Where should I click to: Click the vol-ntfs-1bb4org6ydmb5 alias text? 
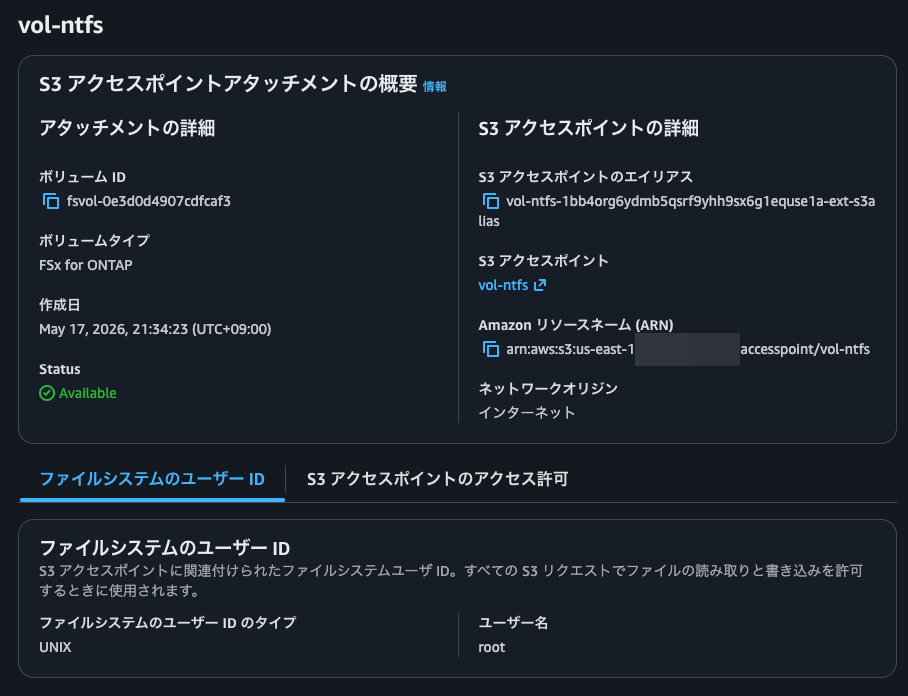(676, 211)
